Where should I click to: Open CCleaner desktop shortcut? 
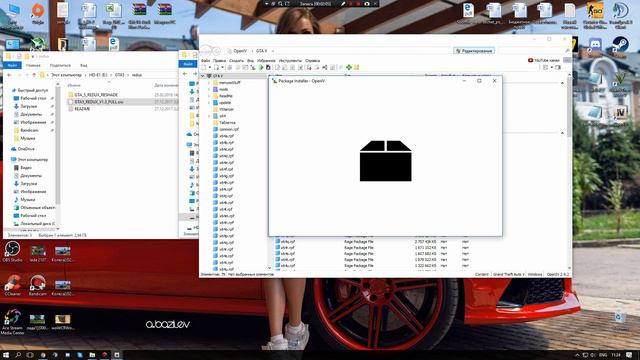point(12,285)
